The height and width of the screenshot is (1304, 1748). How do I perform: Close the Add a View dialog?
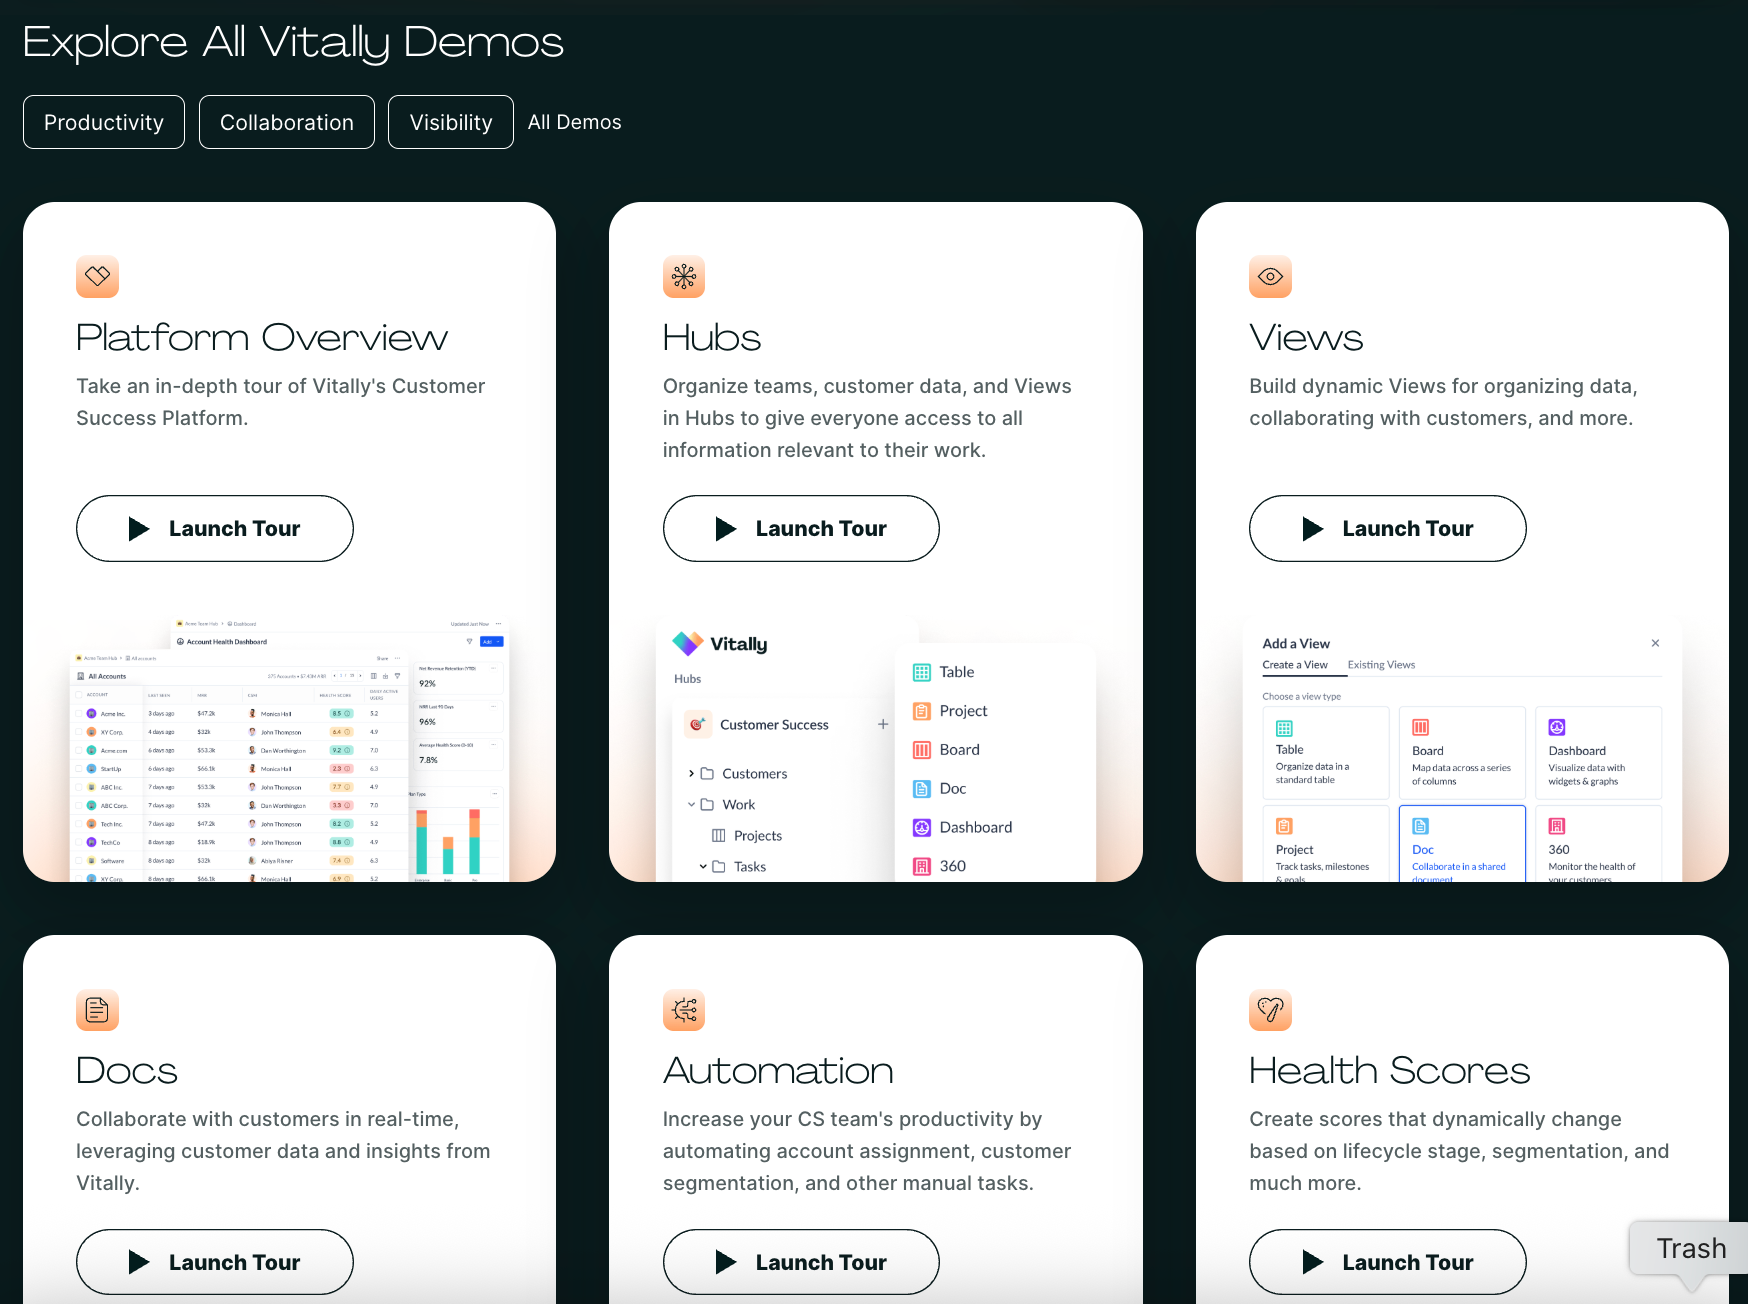tap(1655, 643)
